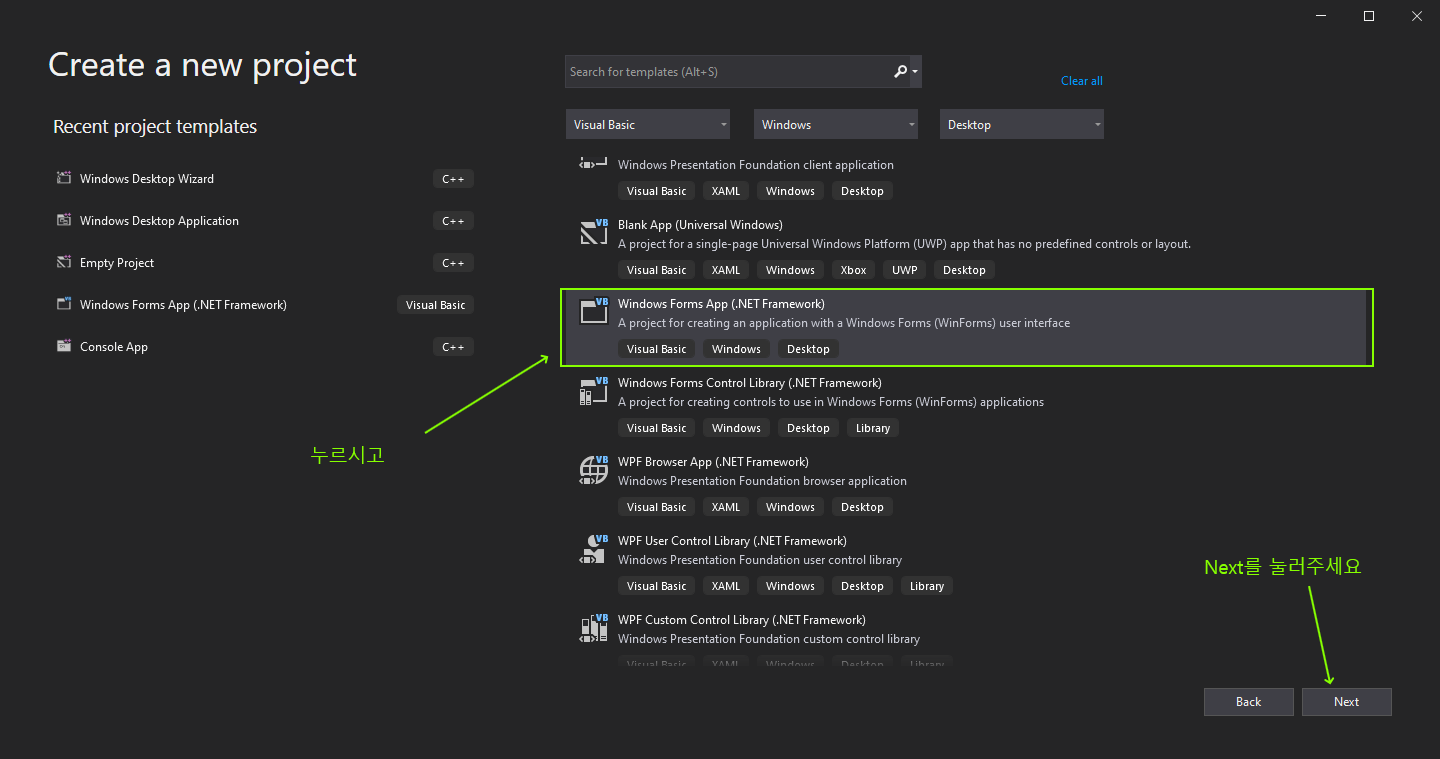1440x759 pixels.
Task: Click the Windows Forms Control Library icon
Action: pos(594,390)
